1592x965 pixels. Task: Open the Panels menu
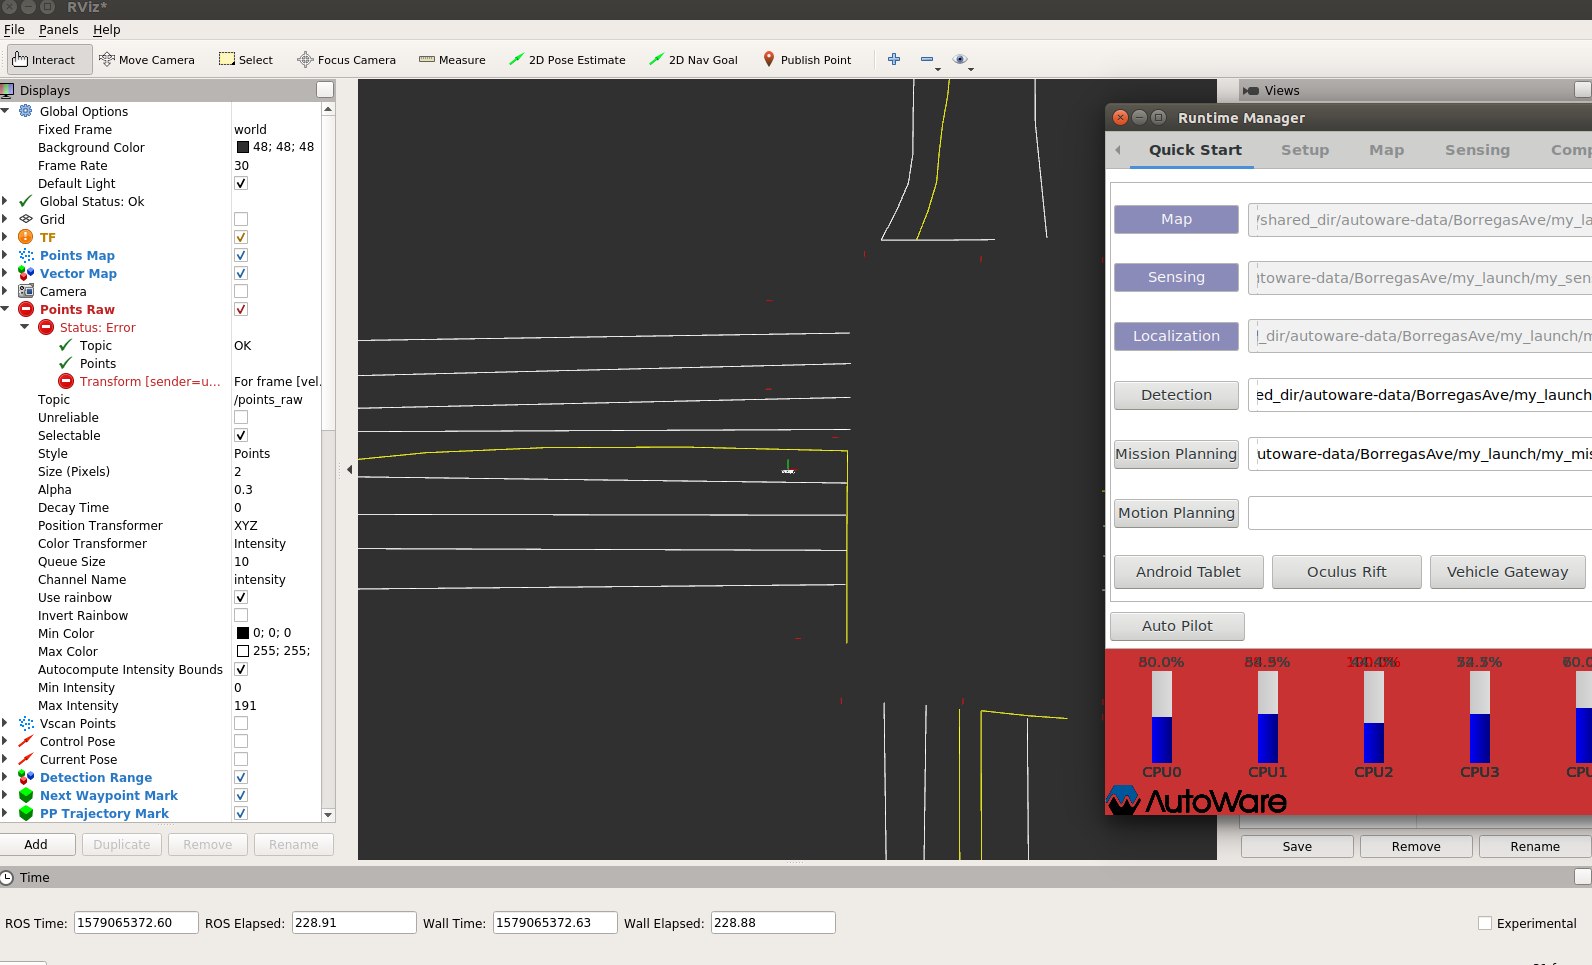(x=58, y=29)
